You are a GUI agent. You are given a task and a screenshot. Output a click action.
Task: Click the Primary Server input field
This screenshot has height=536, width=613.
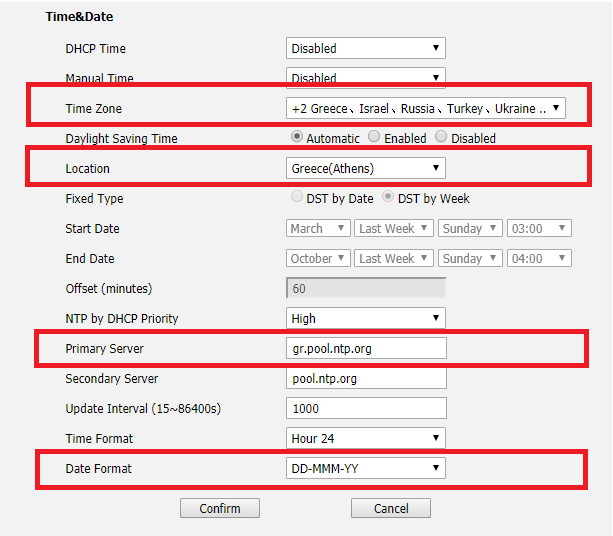click(365, 348)
